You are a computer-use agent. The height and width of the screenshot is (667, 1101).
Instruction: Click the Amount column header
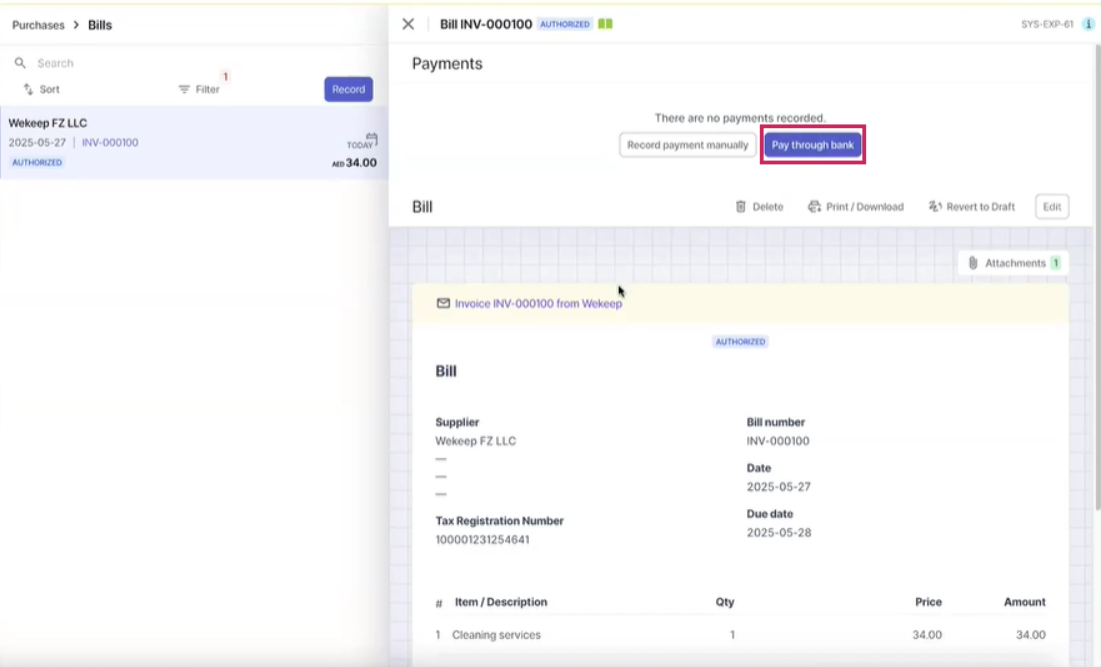click(1024, 602)
